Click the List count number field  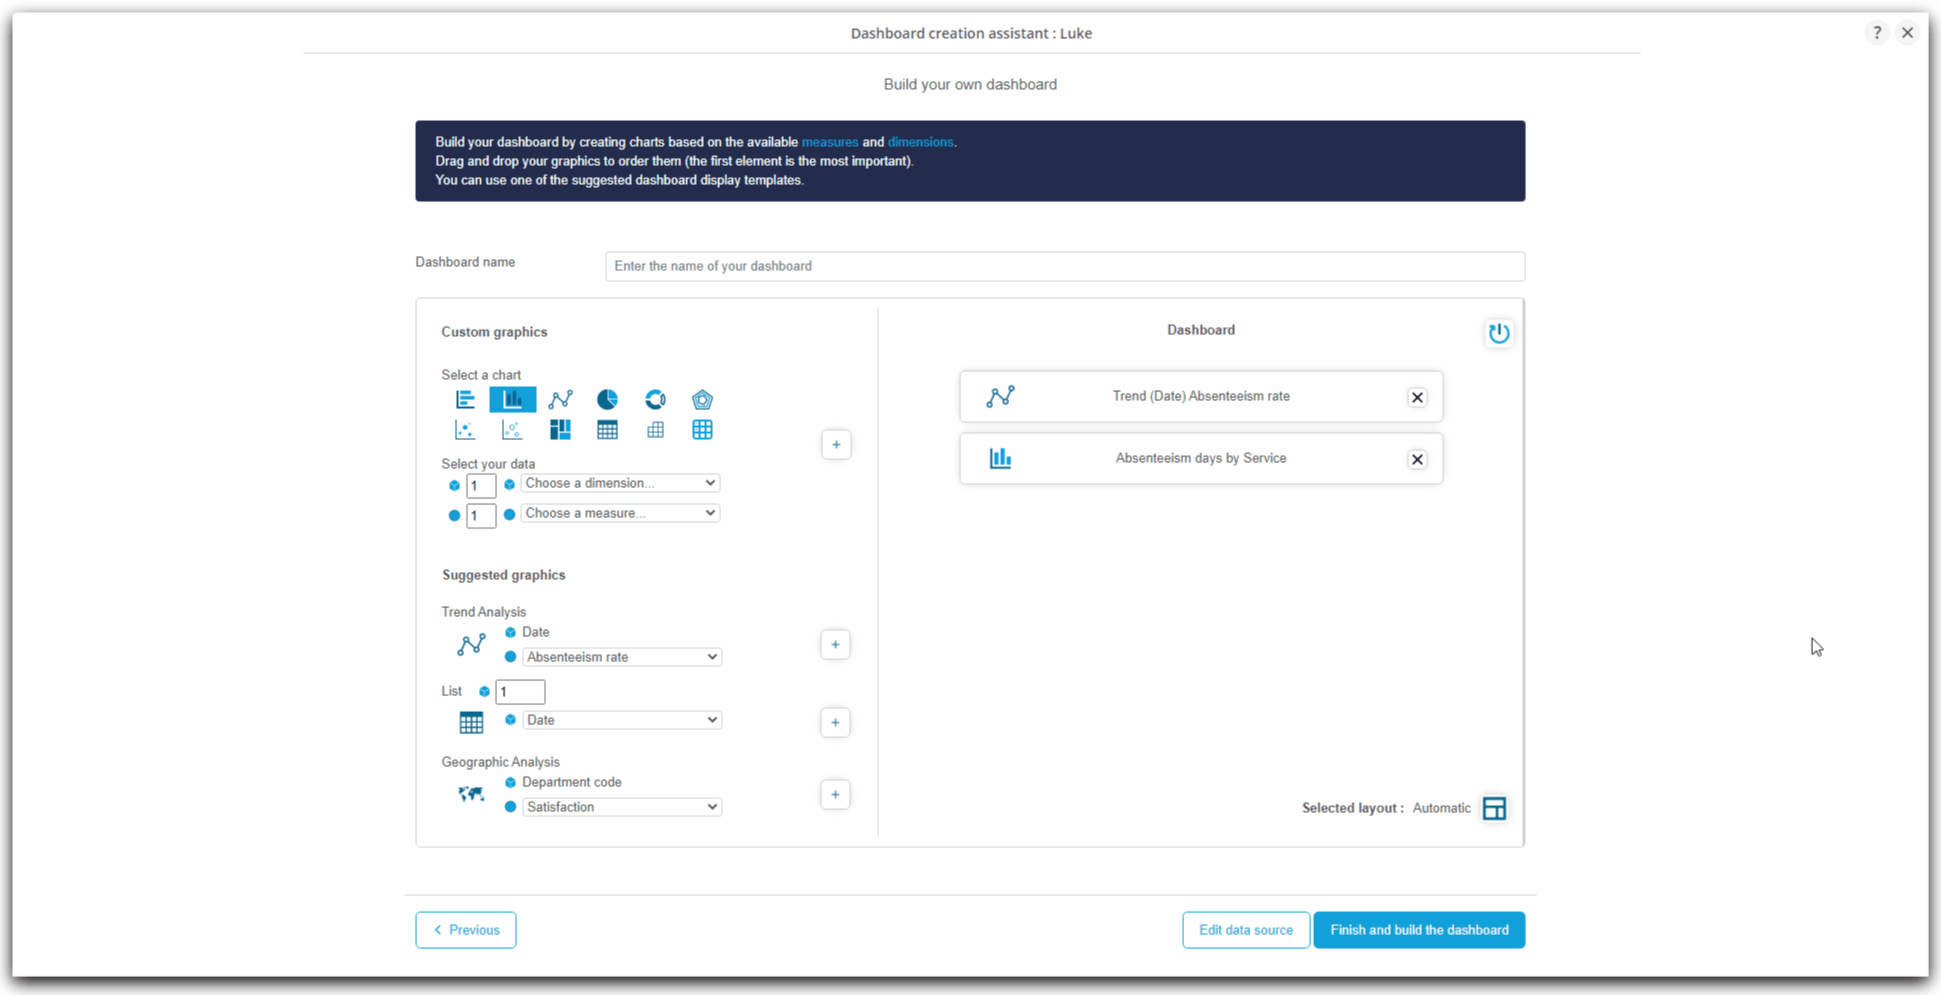(520, 692)
